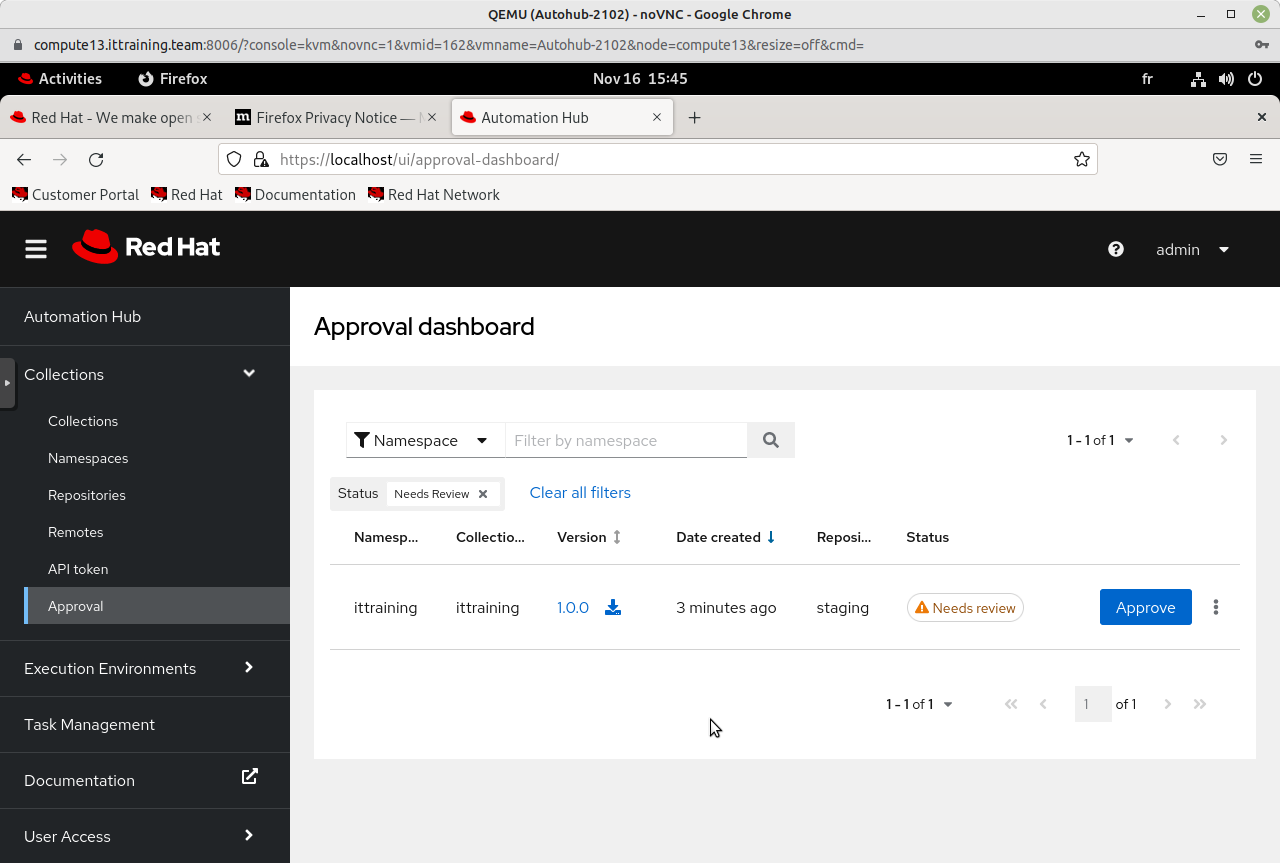1280x863 pixels.
Task: Open Customer Portal bookmark
Action: [76, 195]
